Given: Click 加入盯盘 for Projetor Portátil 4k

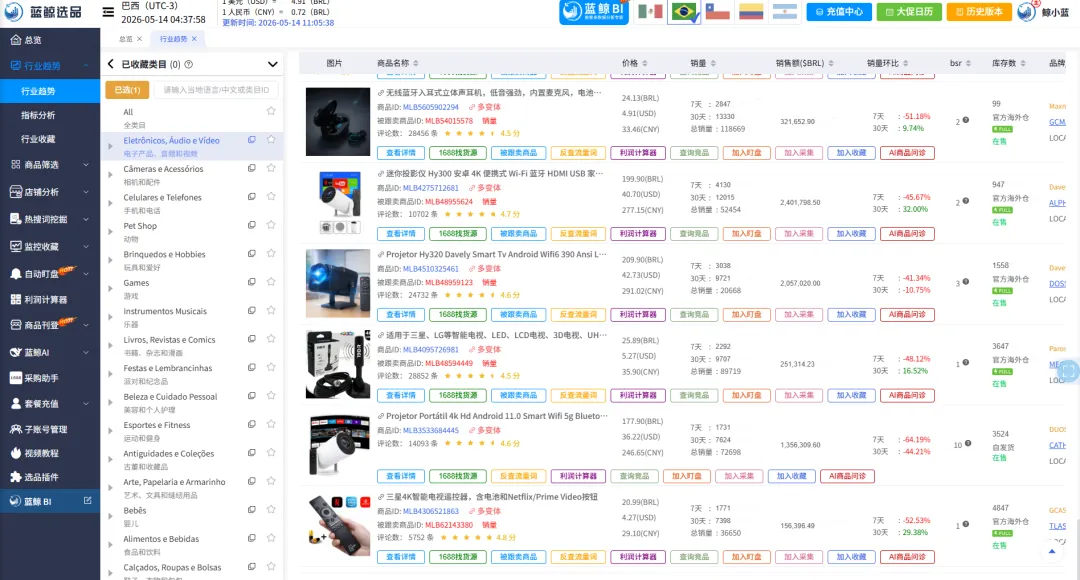Looking at the screenshot, I should tap(686, 476).
